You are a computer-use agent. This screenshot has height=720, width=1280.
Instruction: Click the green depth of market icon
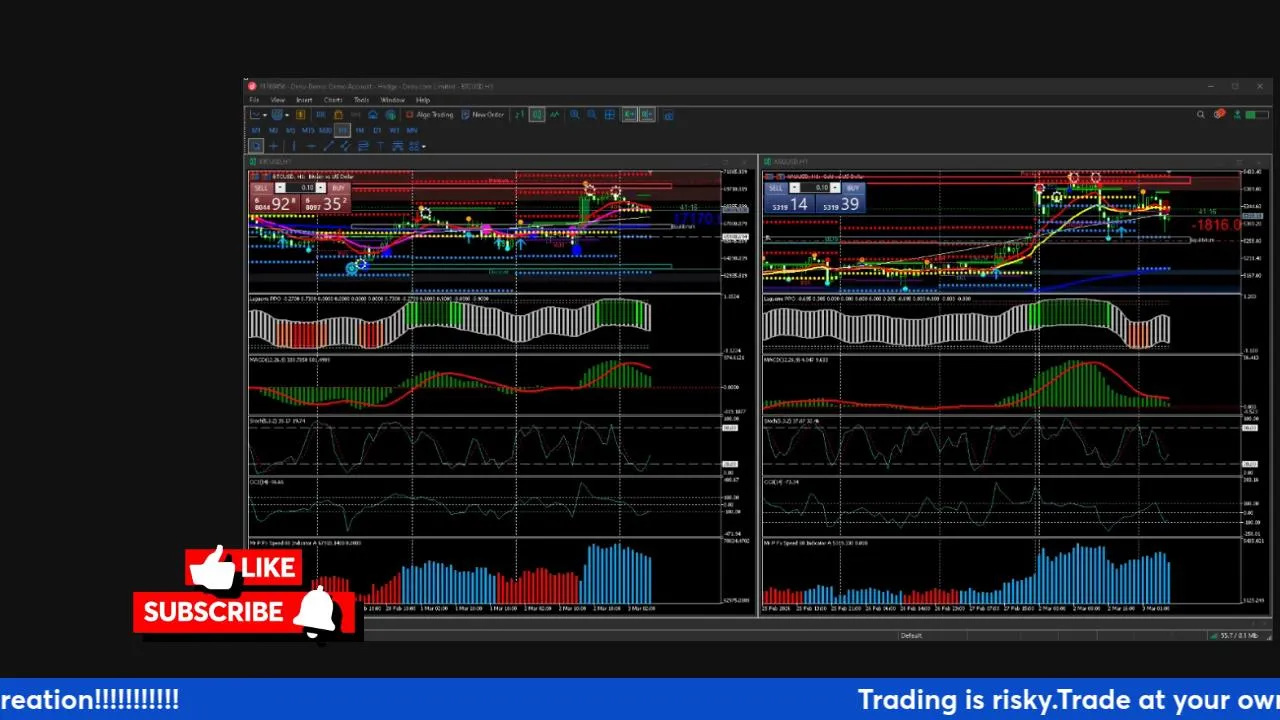coord(519,115)
